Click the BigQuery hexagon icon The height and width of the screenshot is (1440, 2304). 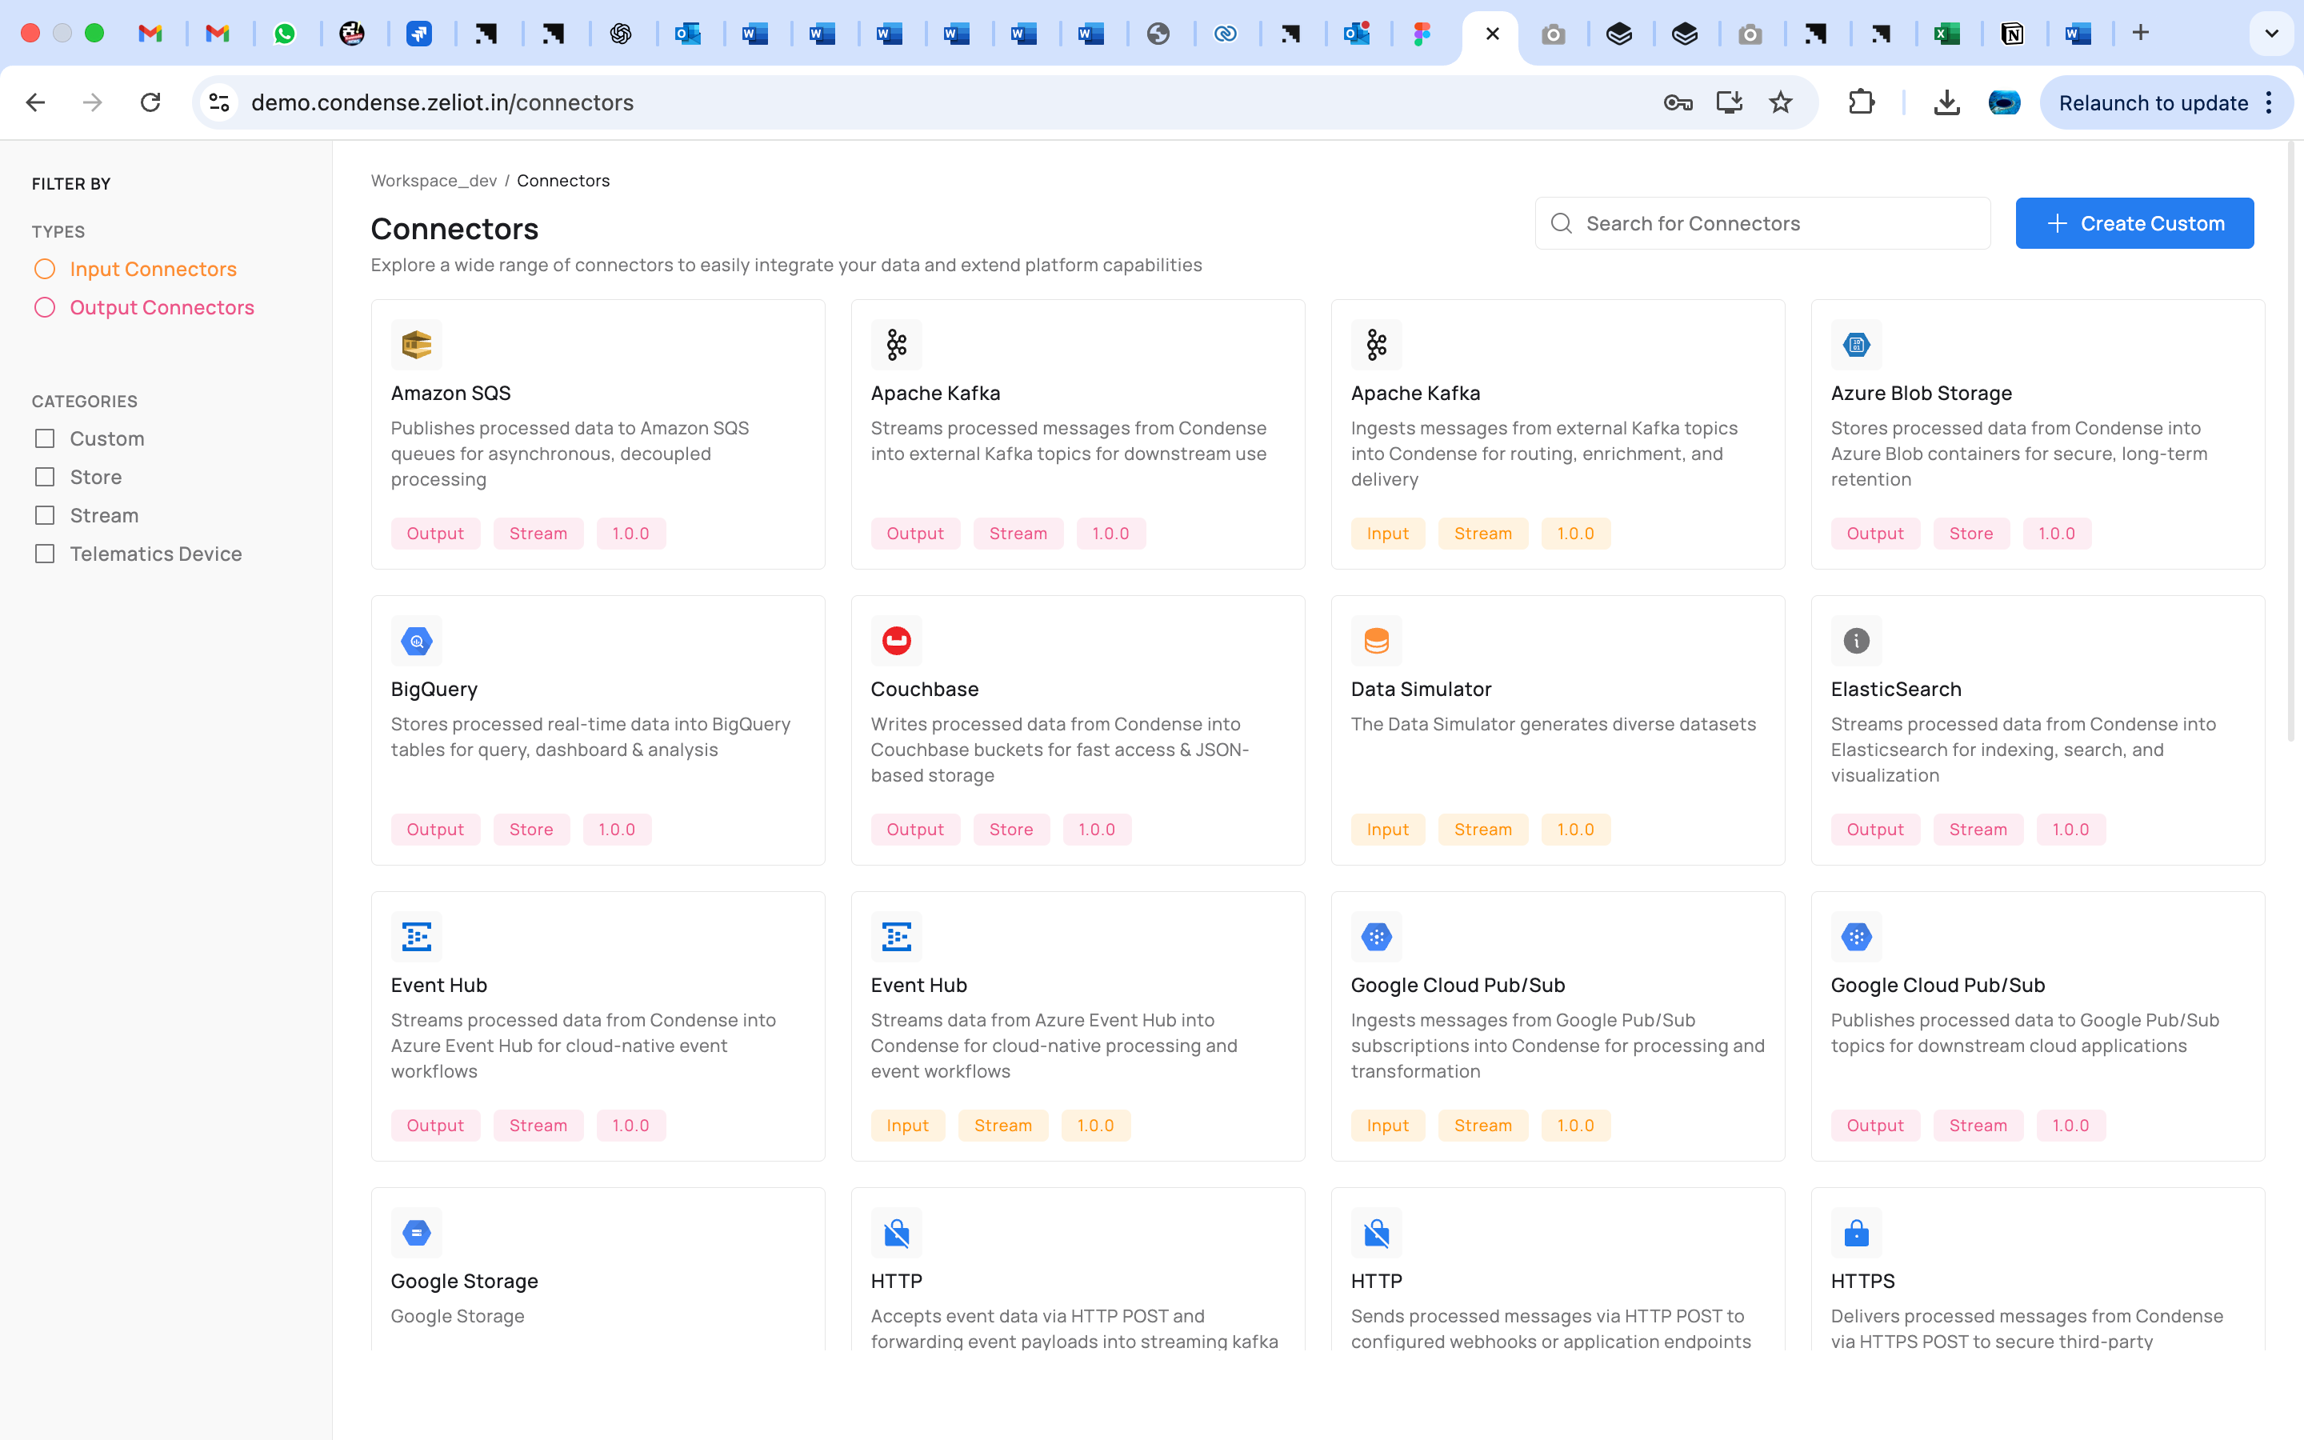tap(416, 641)
